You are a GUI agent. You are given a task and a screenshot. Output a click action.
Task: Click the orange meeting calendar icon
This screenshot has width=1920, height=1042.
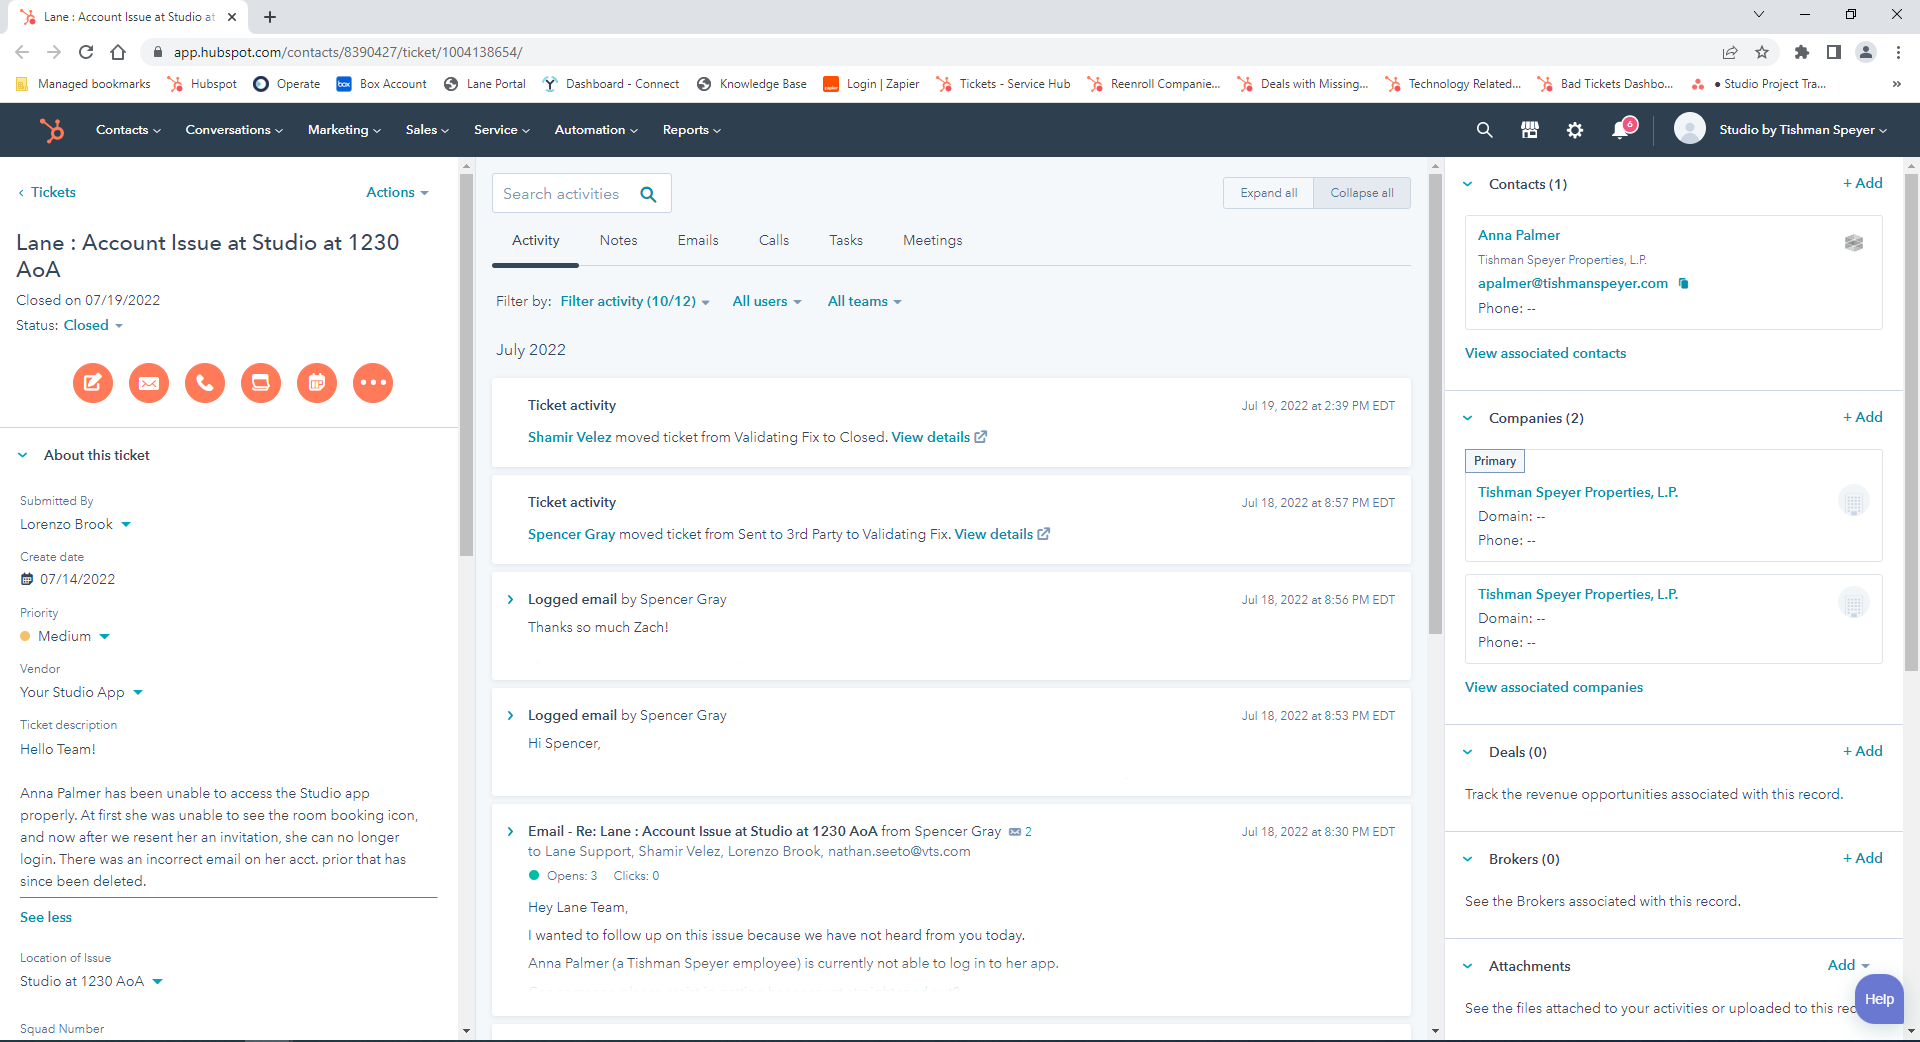[317, 383]
